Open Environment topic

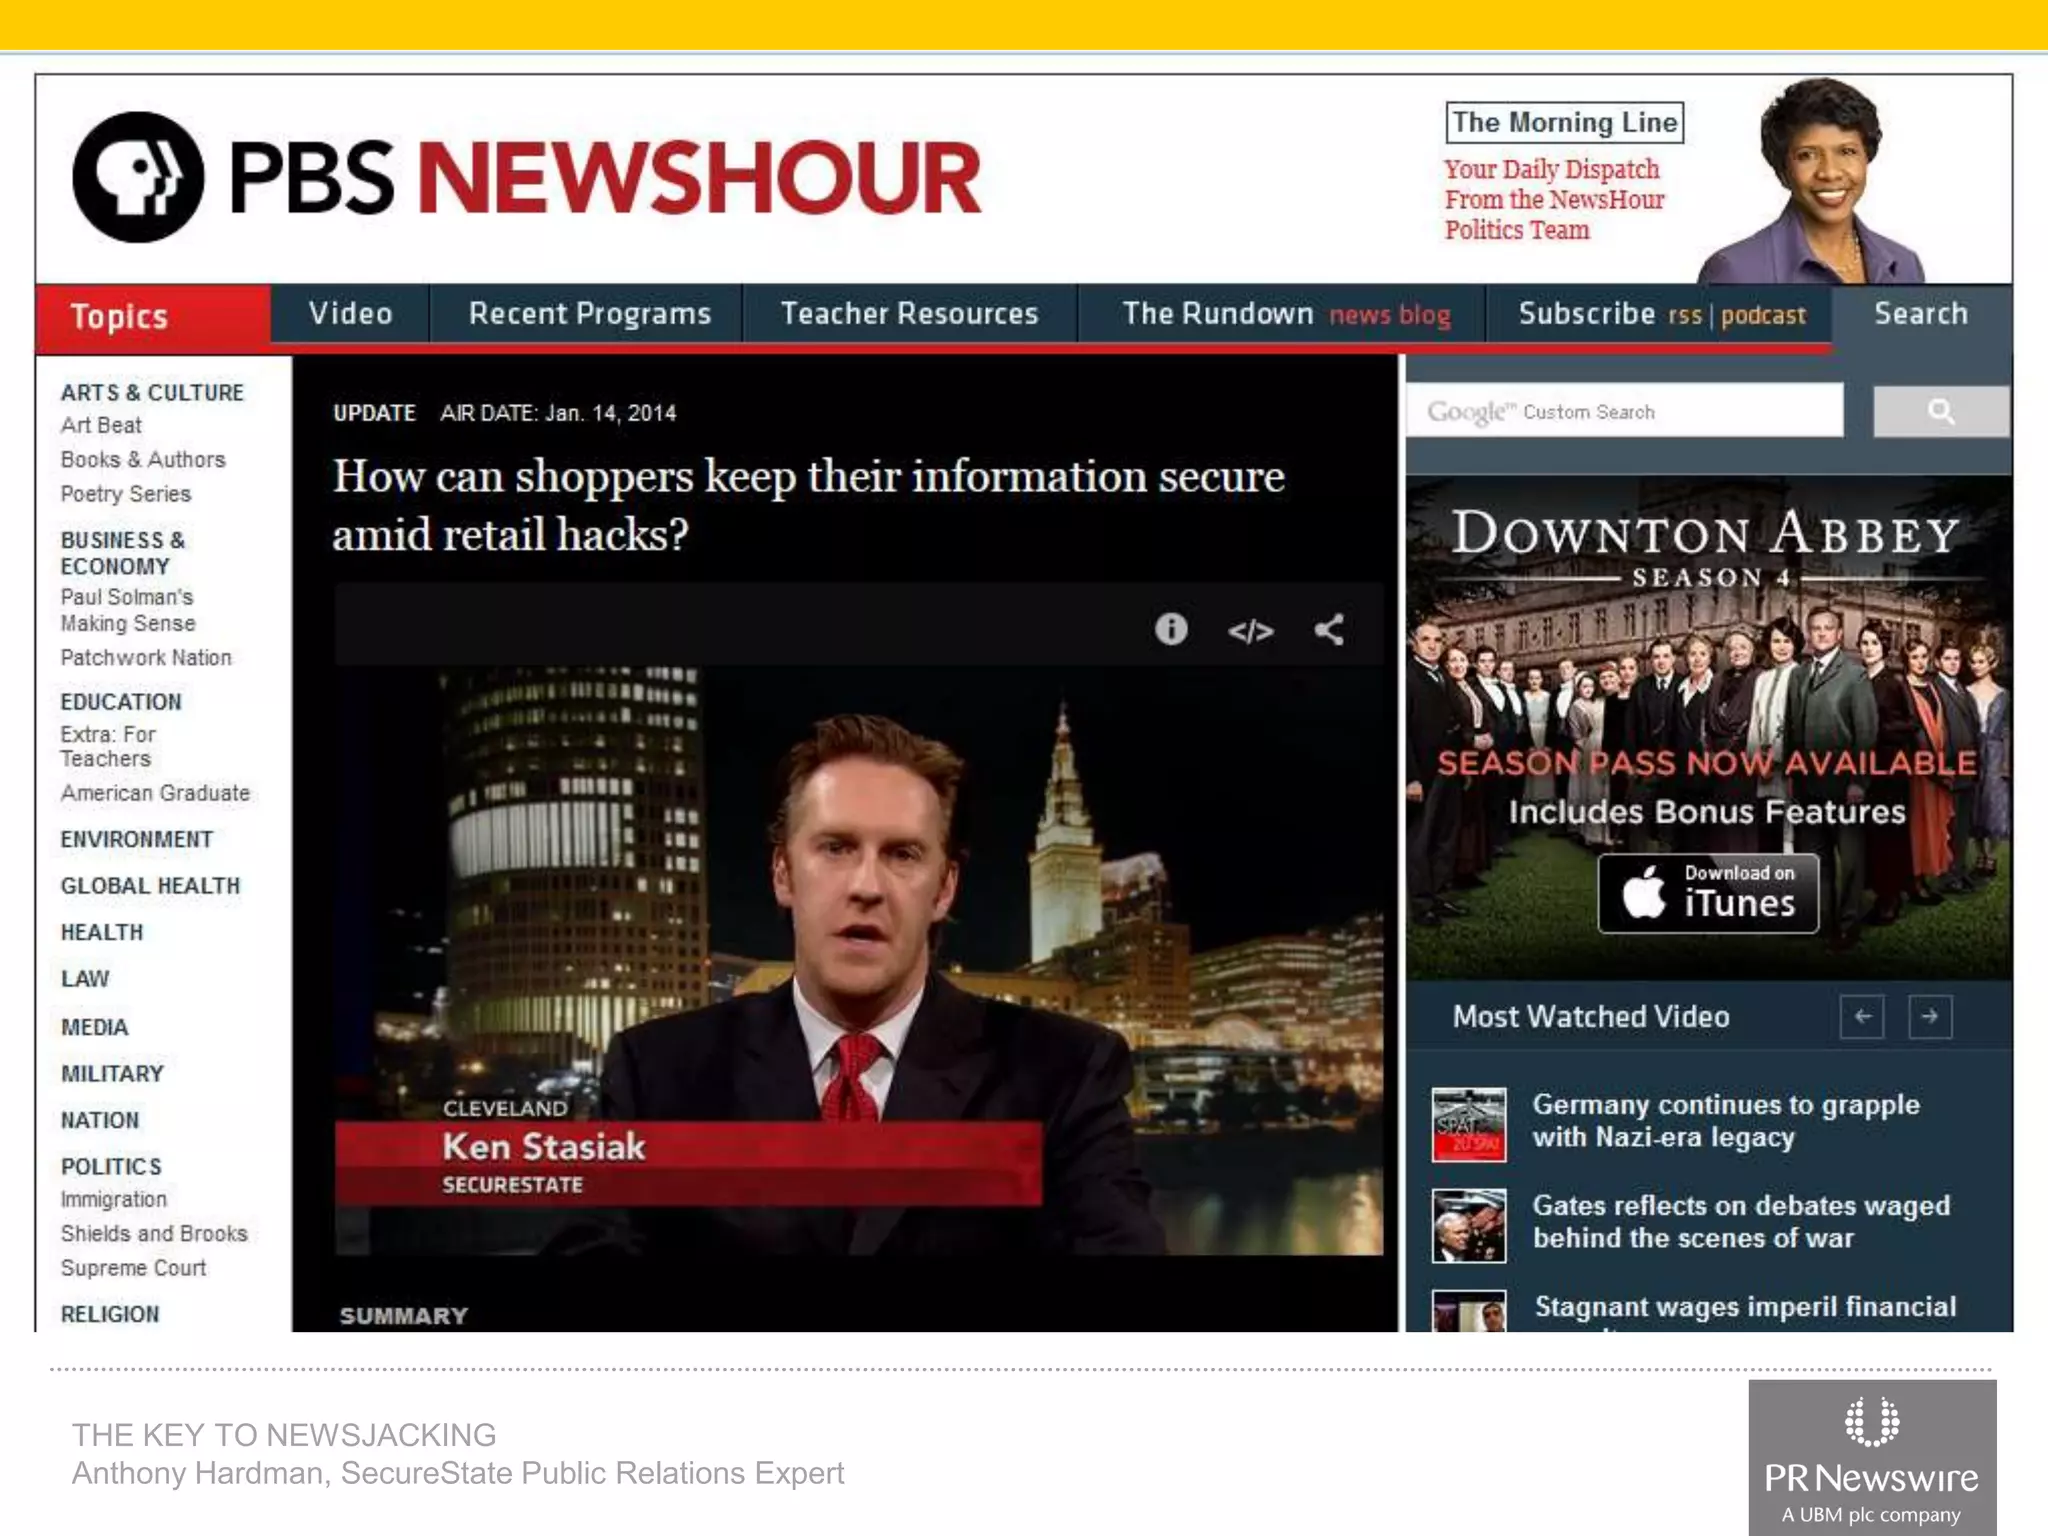click(137, 840)
